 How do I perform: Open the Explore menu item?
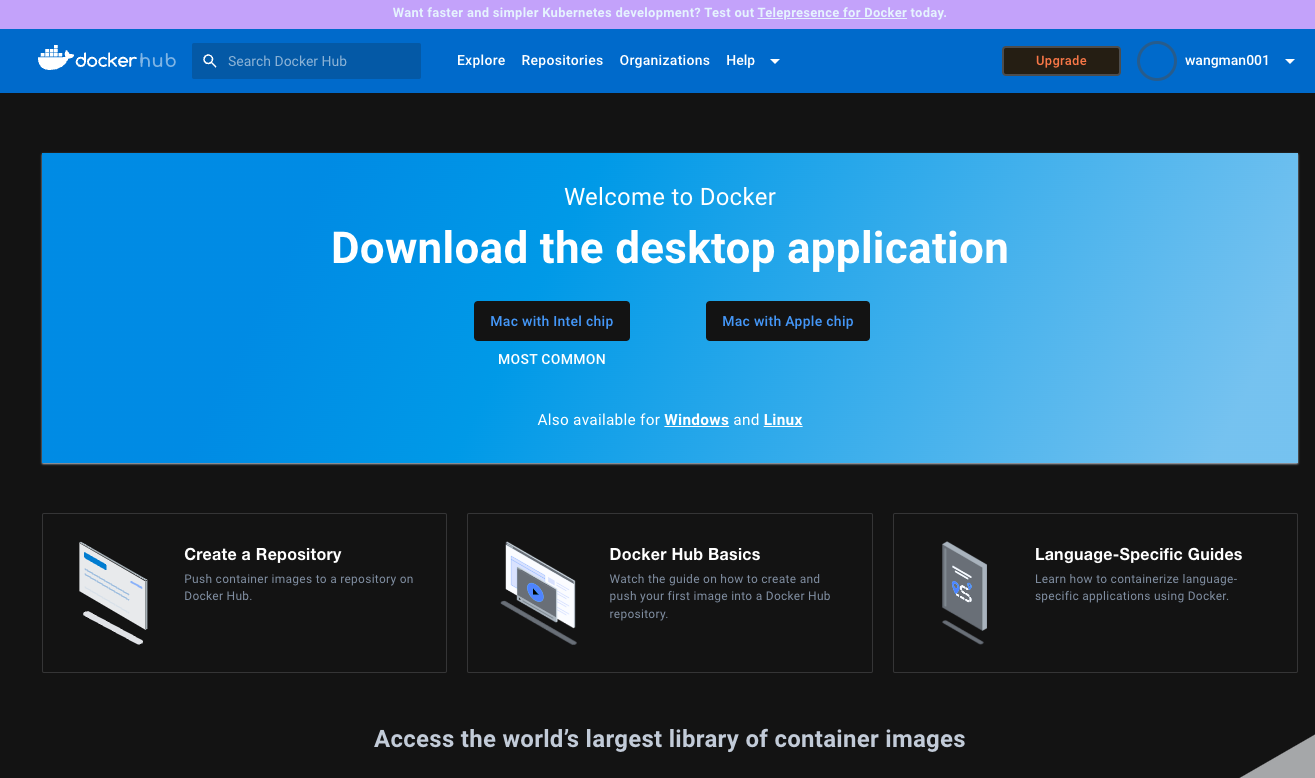481,61
